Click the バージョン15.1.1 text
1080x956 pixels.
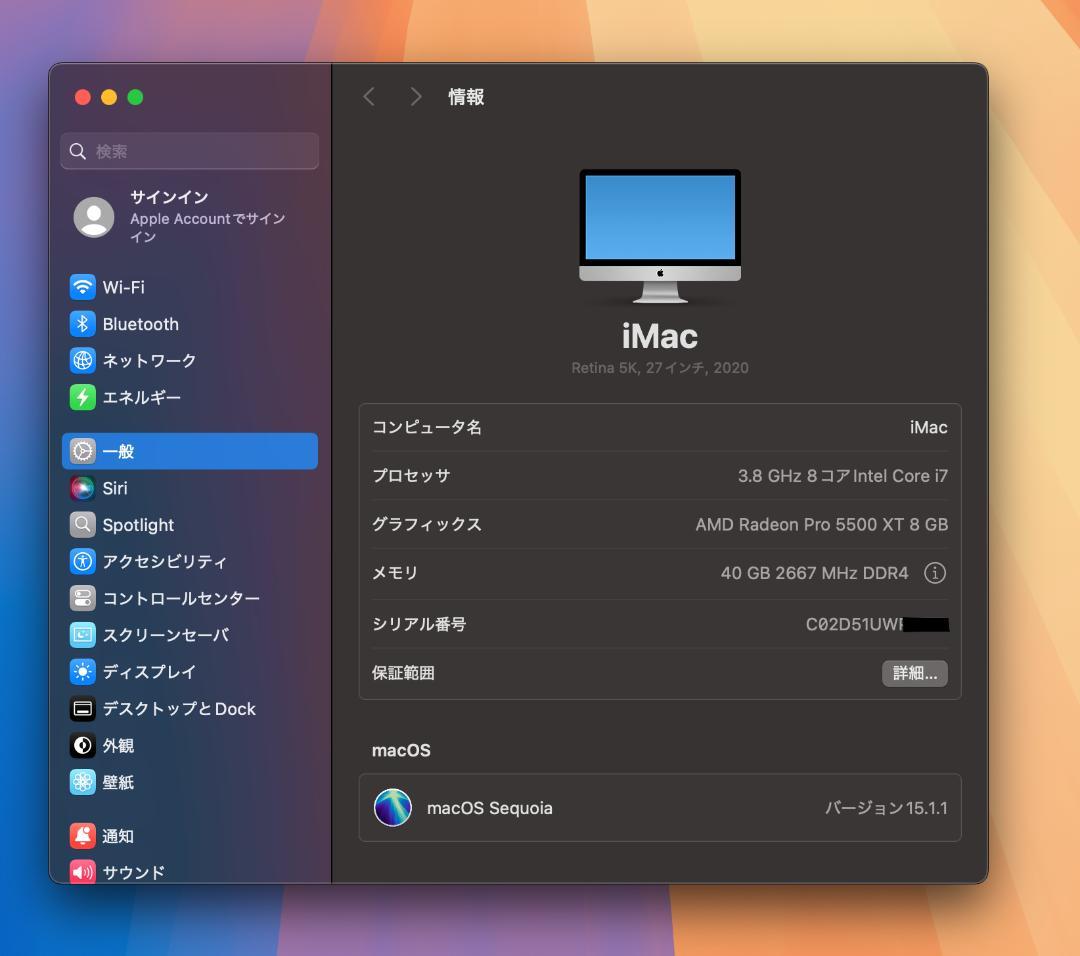[886, 808]
